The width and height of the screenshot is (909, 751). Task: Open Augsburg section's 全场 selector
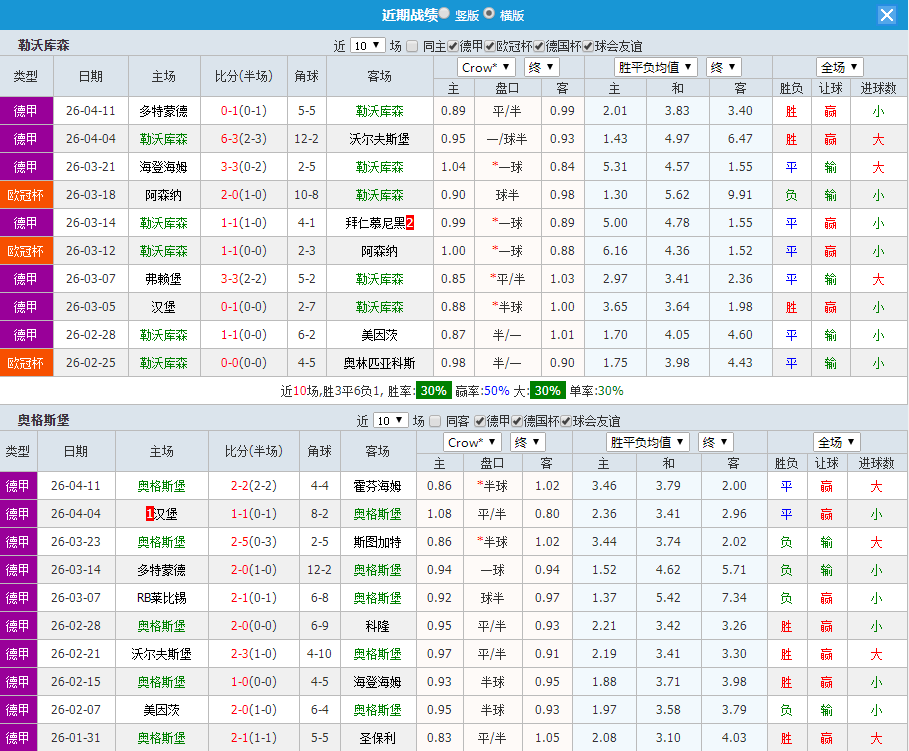pyautogui.click(x=838, y=441)
